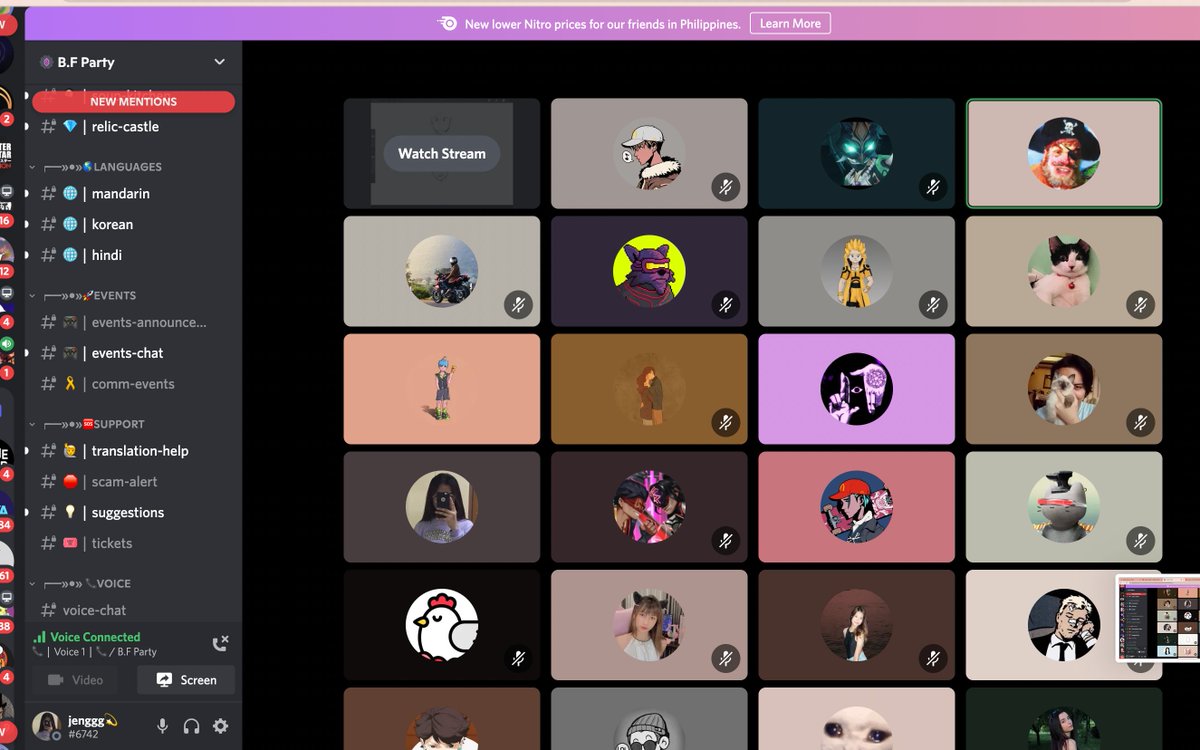Click the muted mic icon on the Naruto tile

(933, 304)
